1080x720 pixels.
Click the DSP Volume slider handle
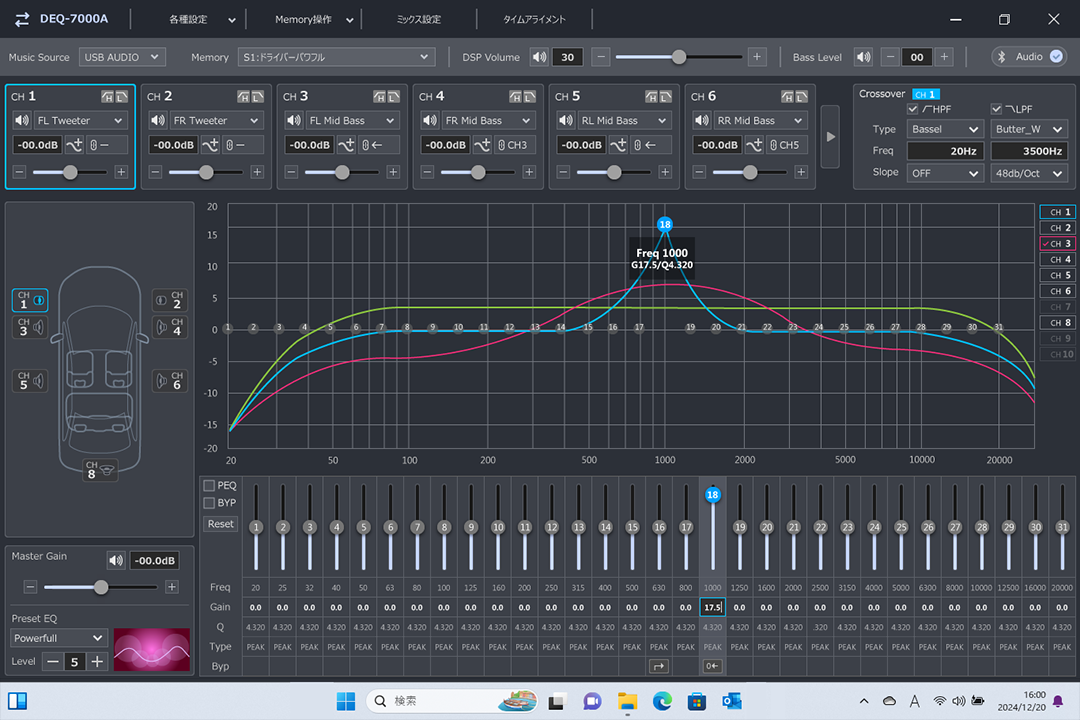tap(679, 57)
